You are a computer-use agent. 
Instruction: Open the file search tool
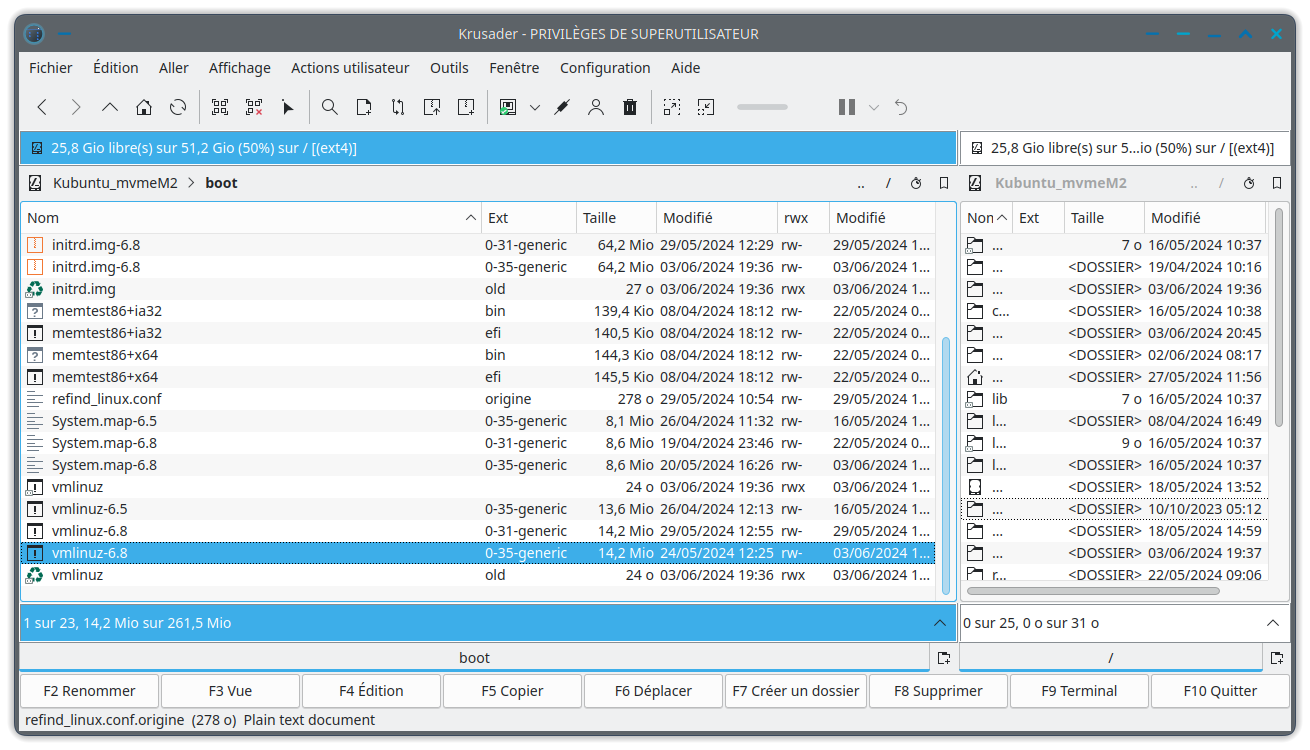[330, 107]
